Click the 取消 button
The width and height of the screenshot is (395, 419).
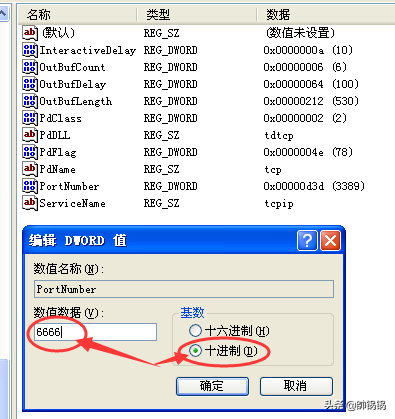(x=296, y=386)
